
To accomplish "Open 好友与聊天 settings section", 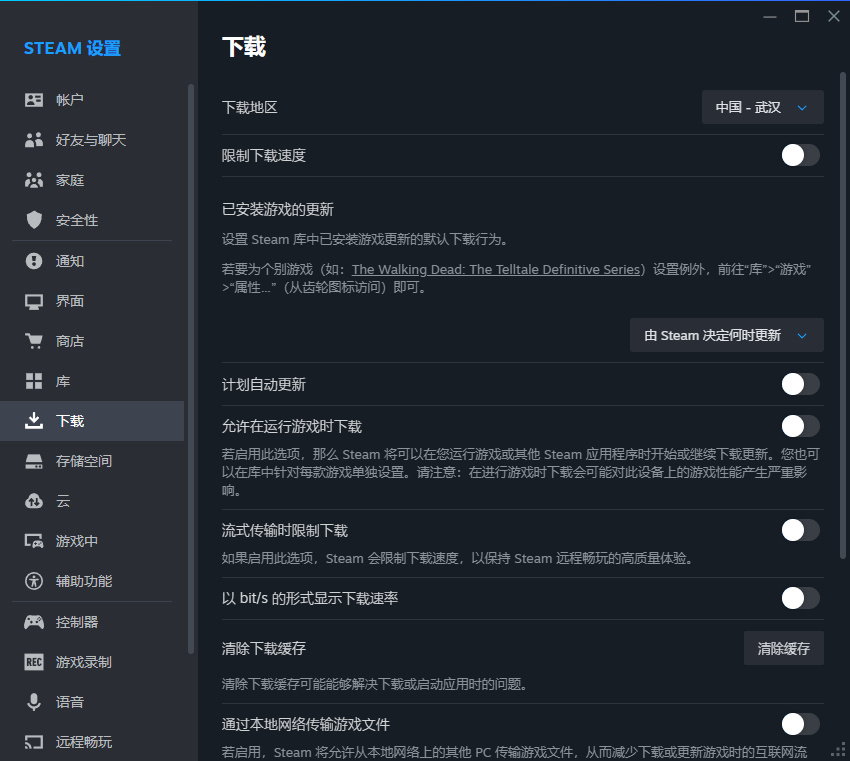I will tap(92, 140).
